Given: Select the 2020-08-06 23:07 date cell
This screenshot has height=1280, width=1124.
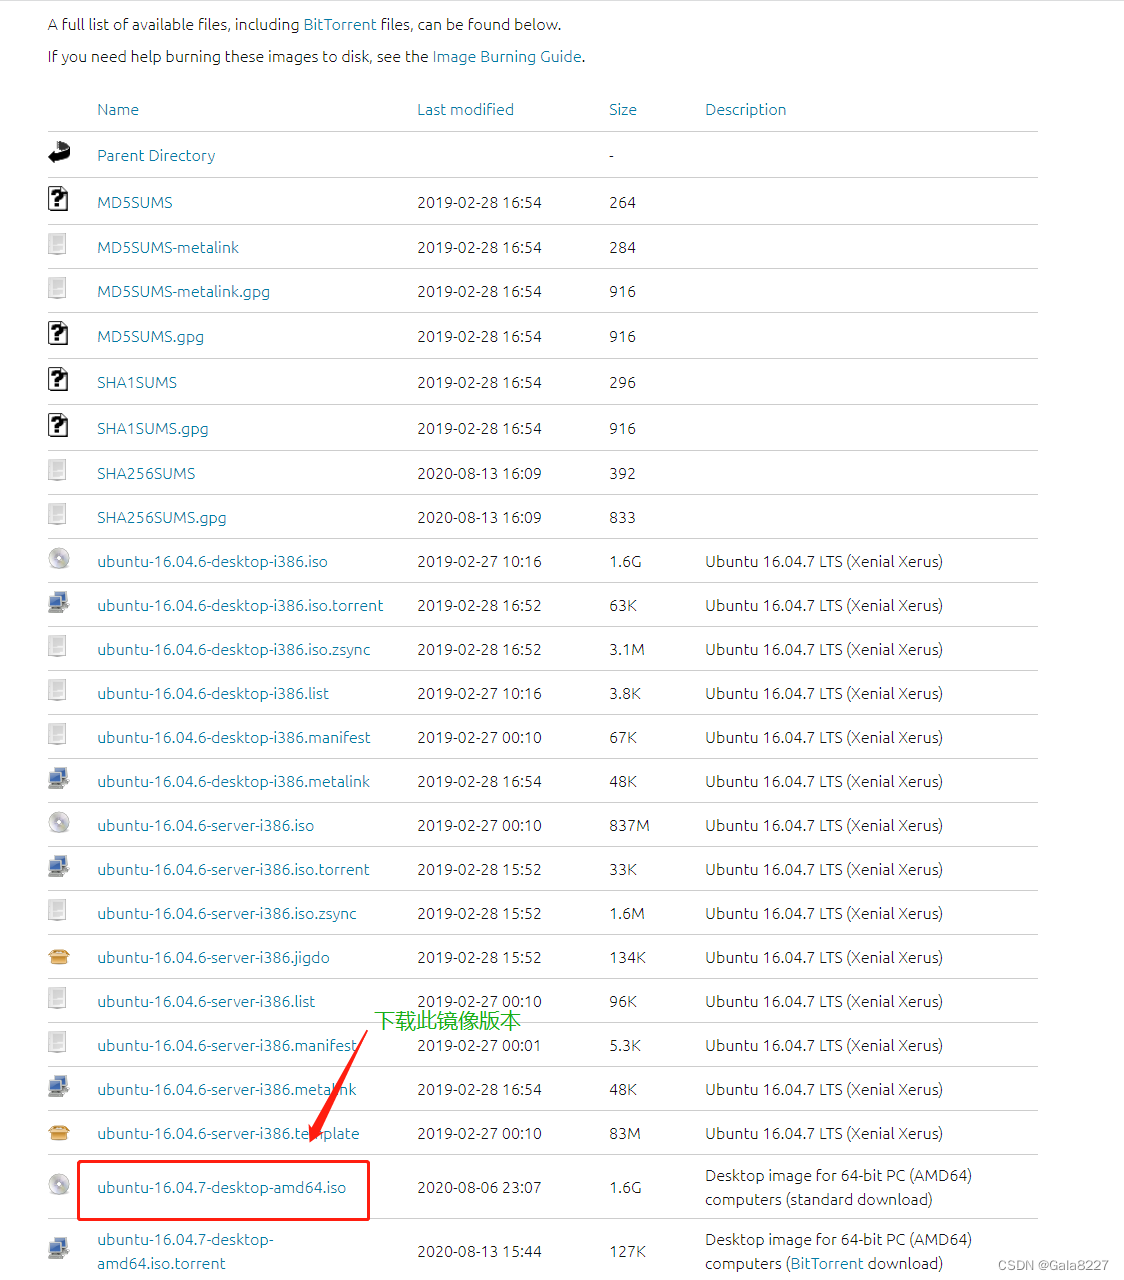Looking at the screenshot, I should (479, 1187).
